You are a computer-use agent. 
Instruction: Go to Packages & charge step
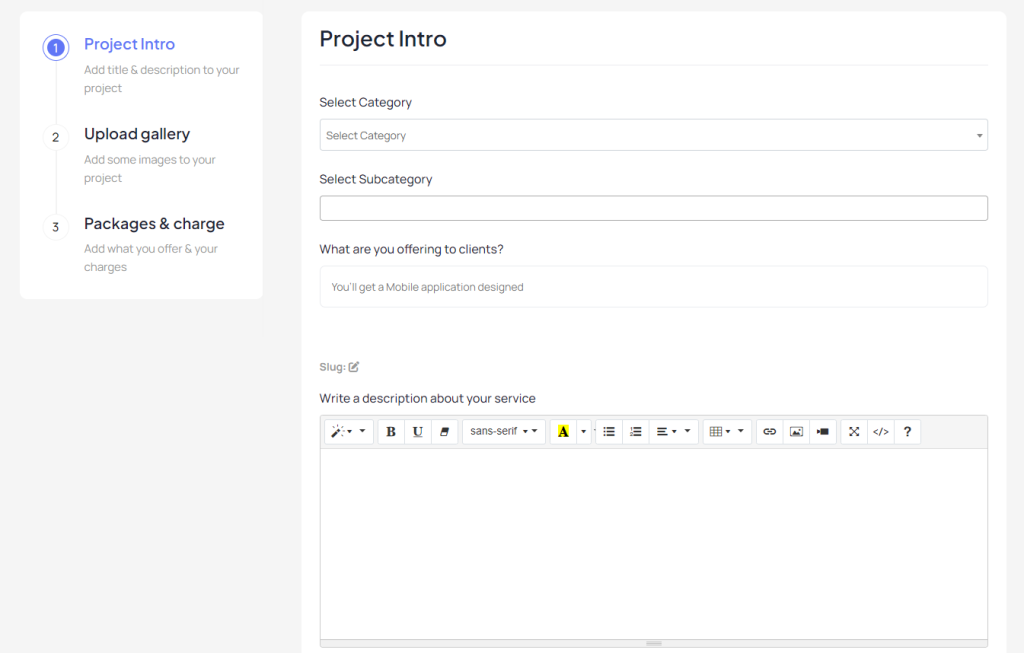click(x=154, y=224)
